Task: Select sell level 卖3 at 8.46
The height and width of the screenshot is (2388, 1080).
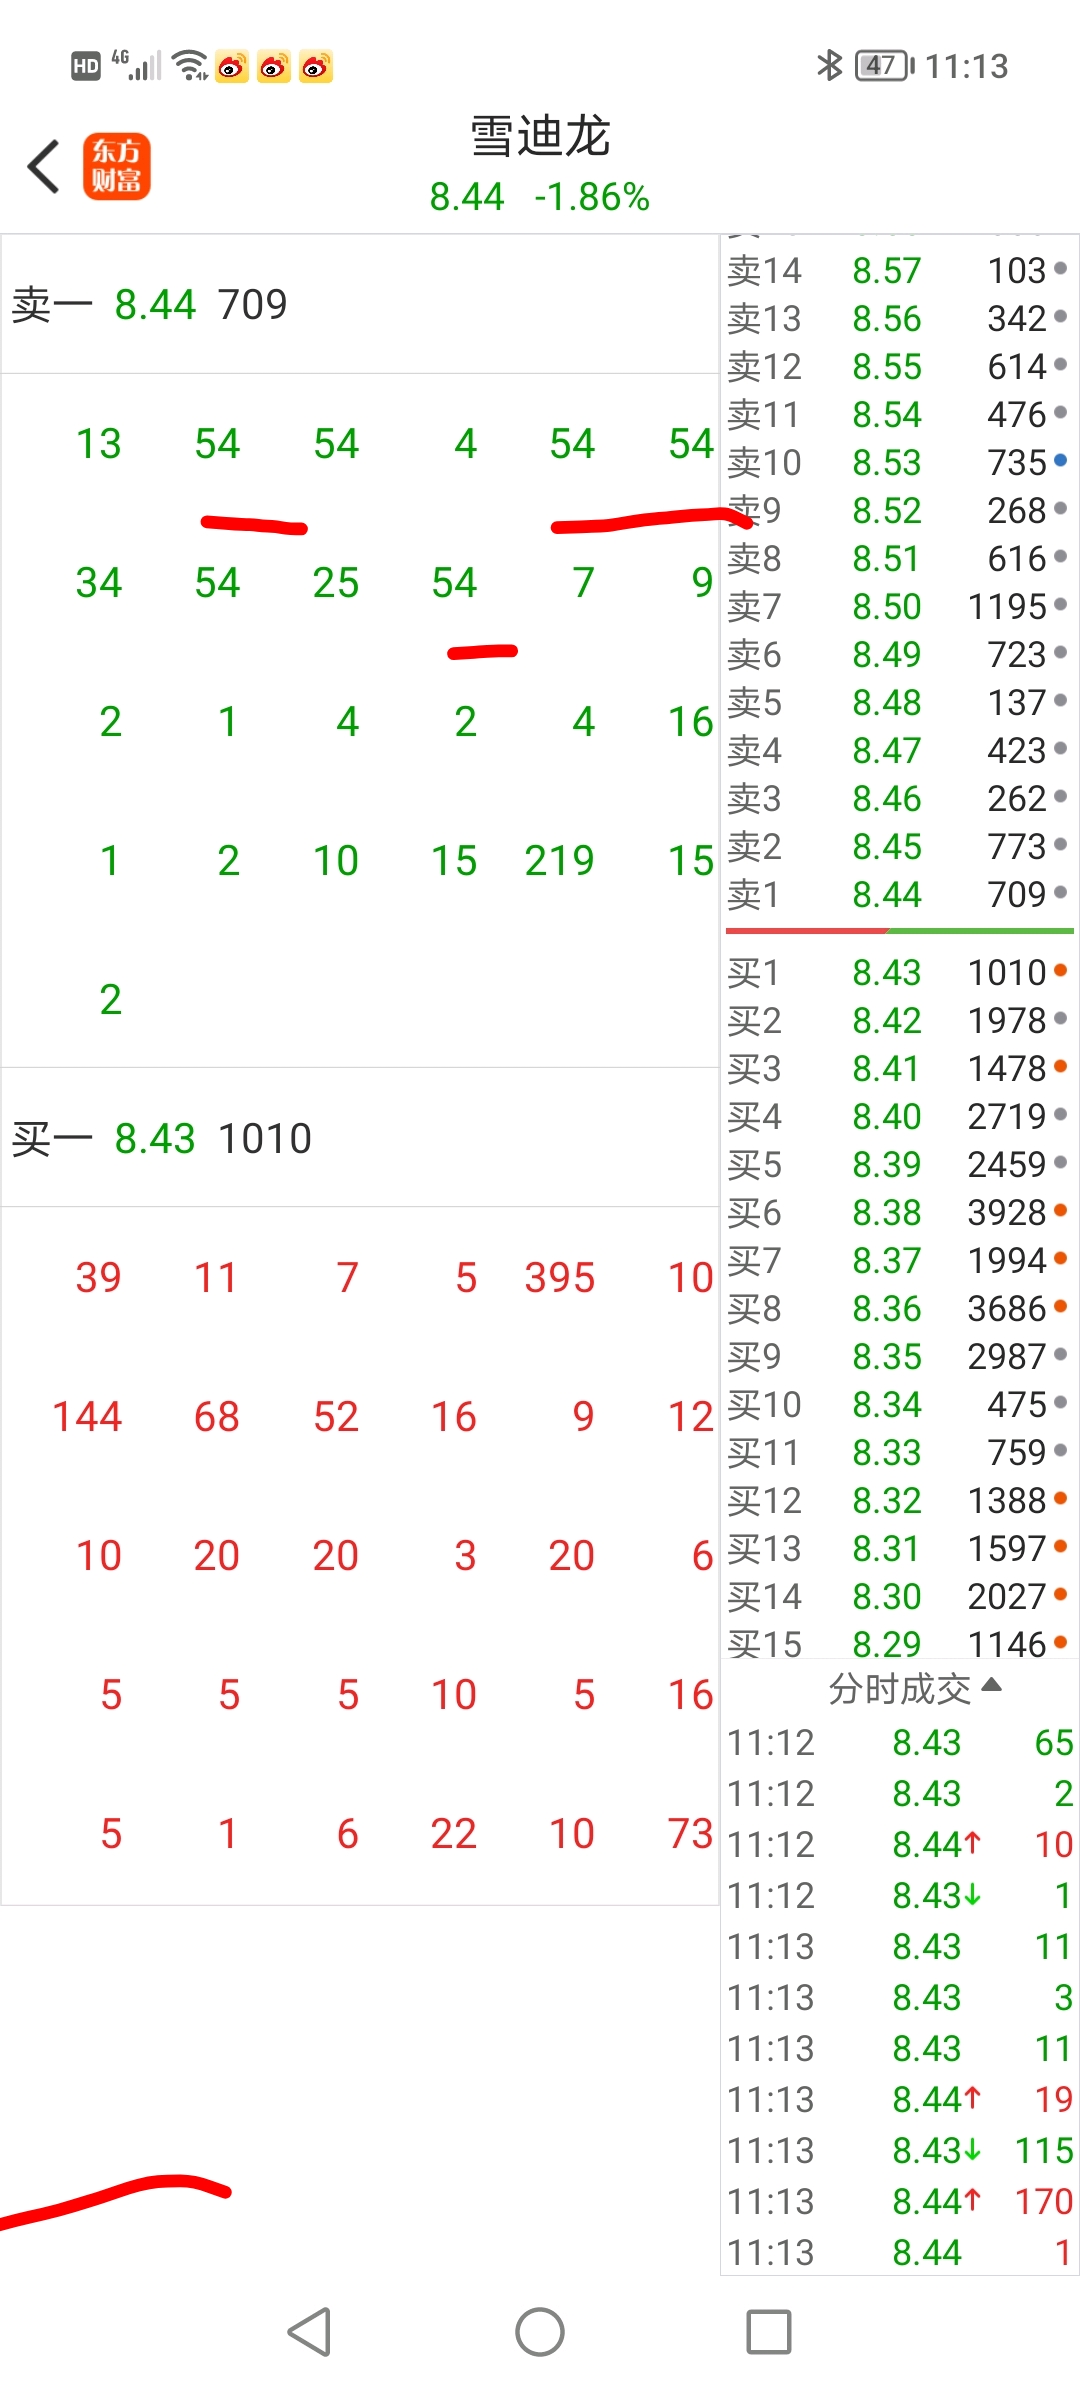Action: (898, 798)
